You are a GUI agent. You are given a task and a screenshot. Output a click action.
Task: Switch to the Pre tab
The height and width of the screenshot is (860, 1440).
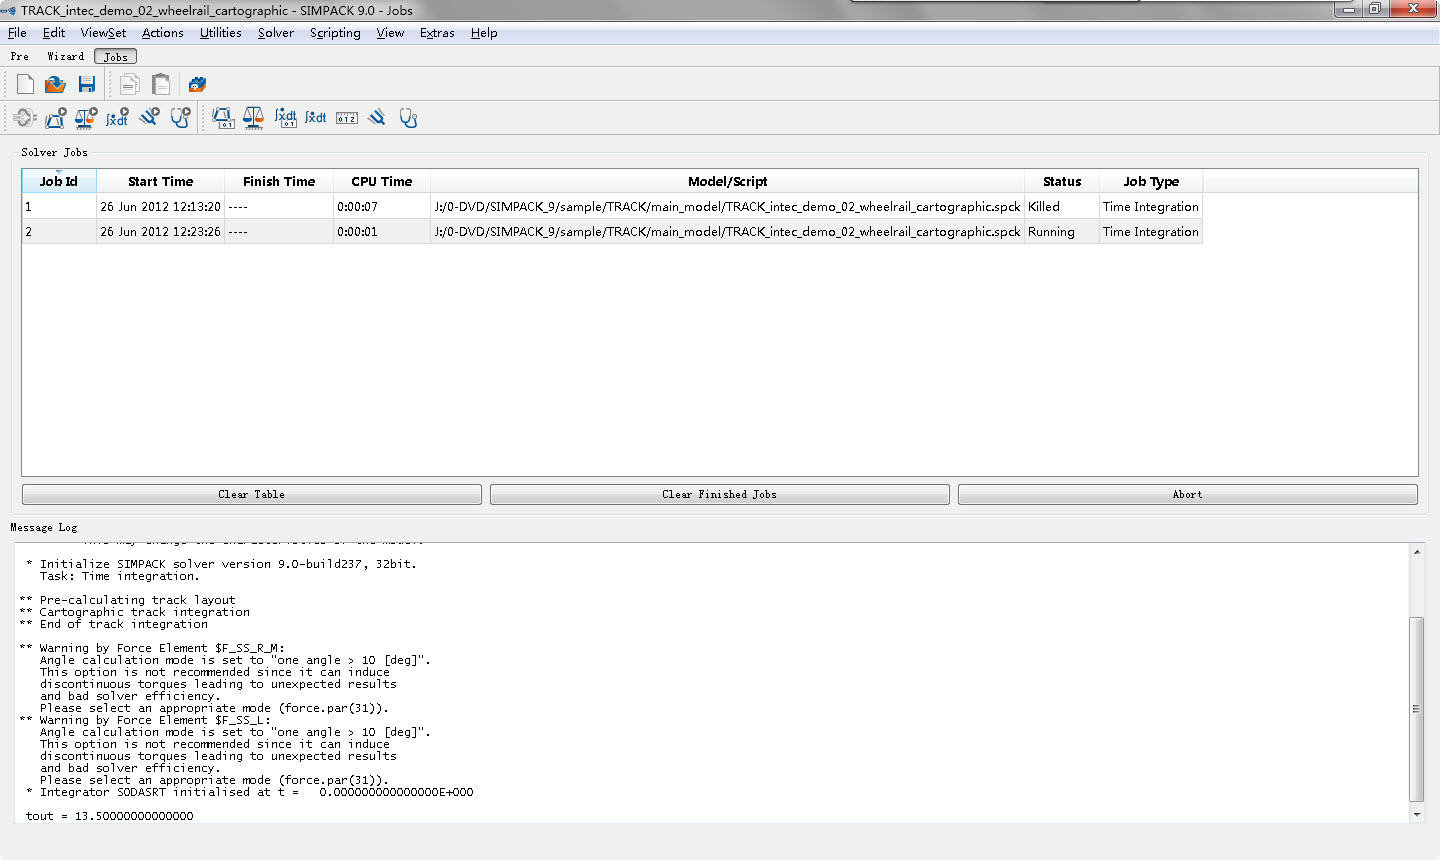20,57
